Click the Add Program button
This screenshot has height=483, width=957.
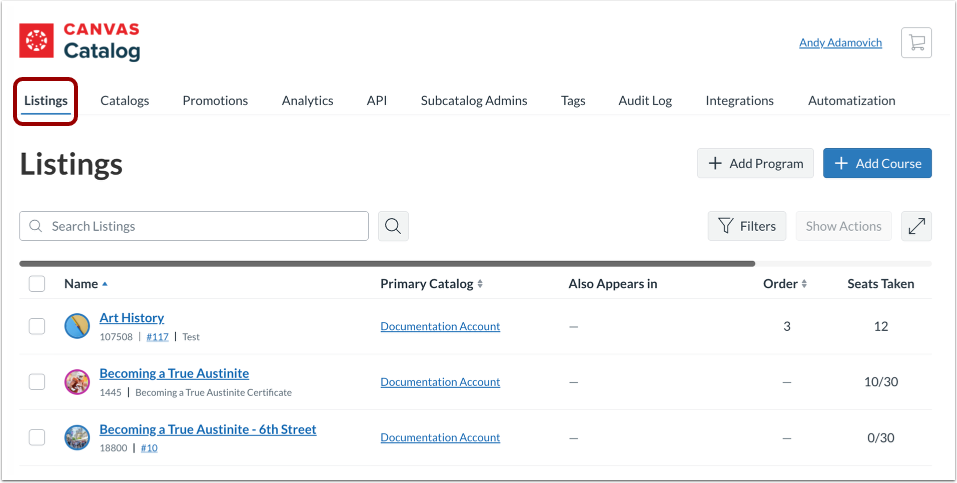756,163
